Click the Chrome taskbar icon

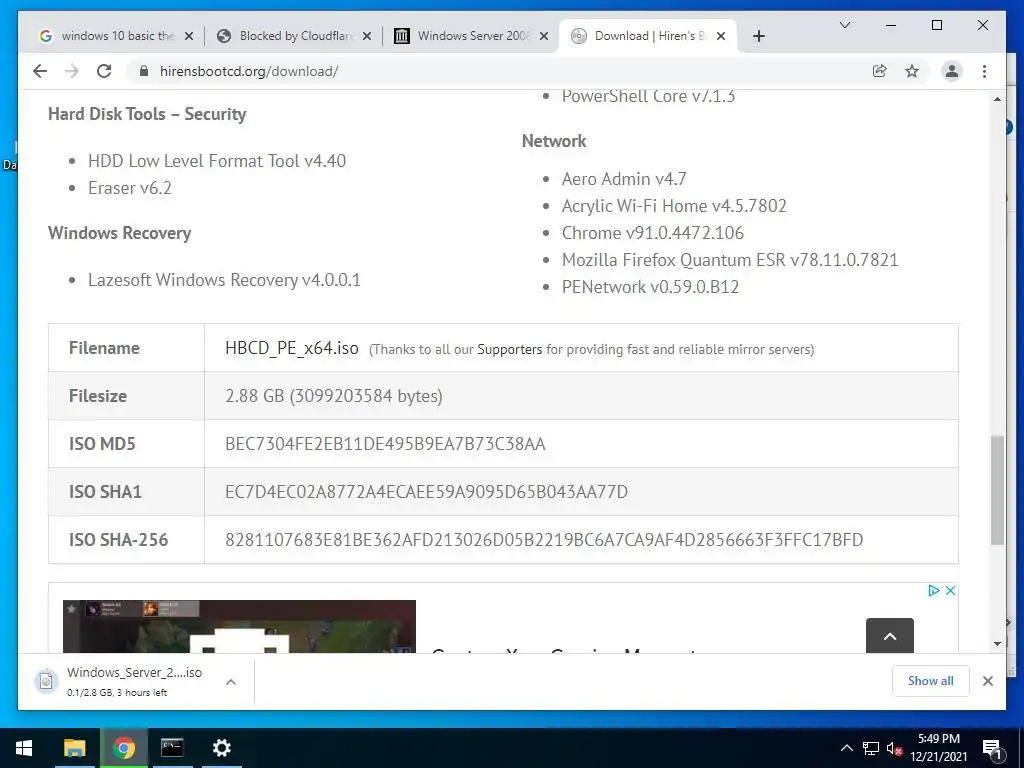(123, 748)
